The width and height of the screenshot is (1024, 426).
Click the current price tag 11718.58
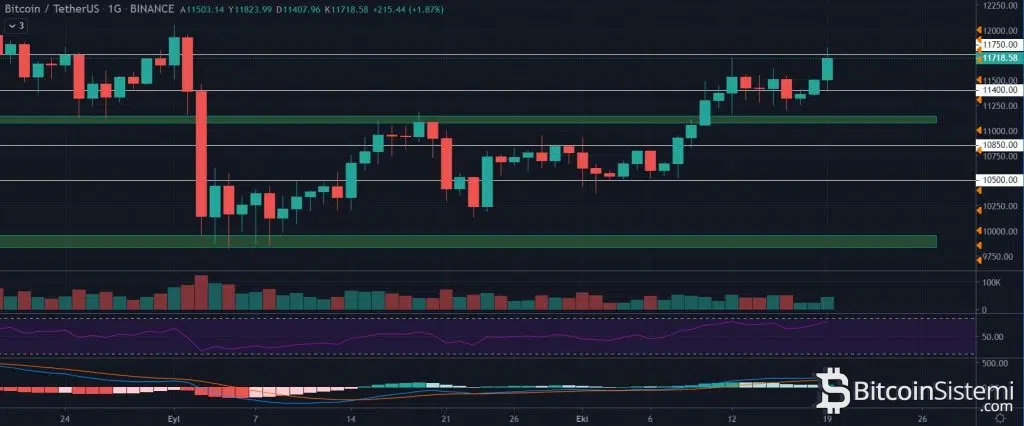coord(1000,59)
